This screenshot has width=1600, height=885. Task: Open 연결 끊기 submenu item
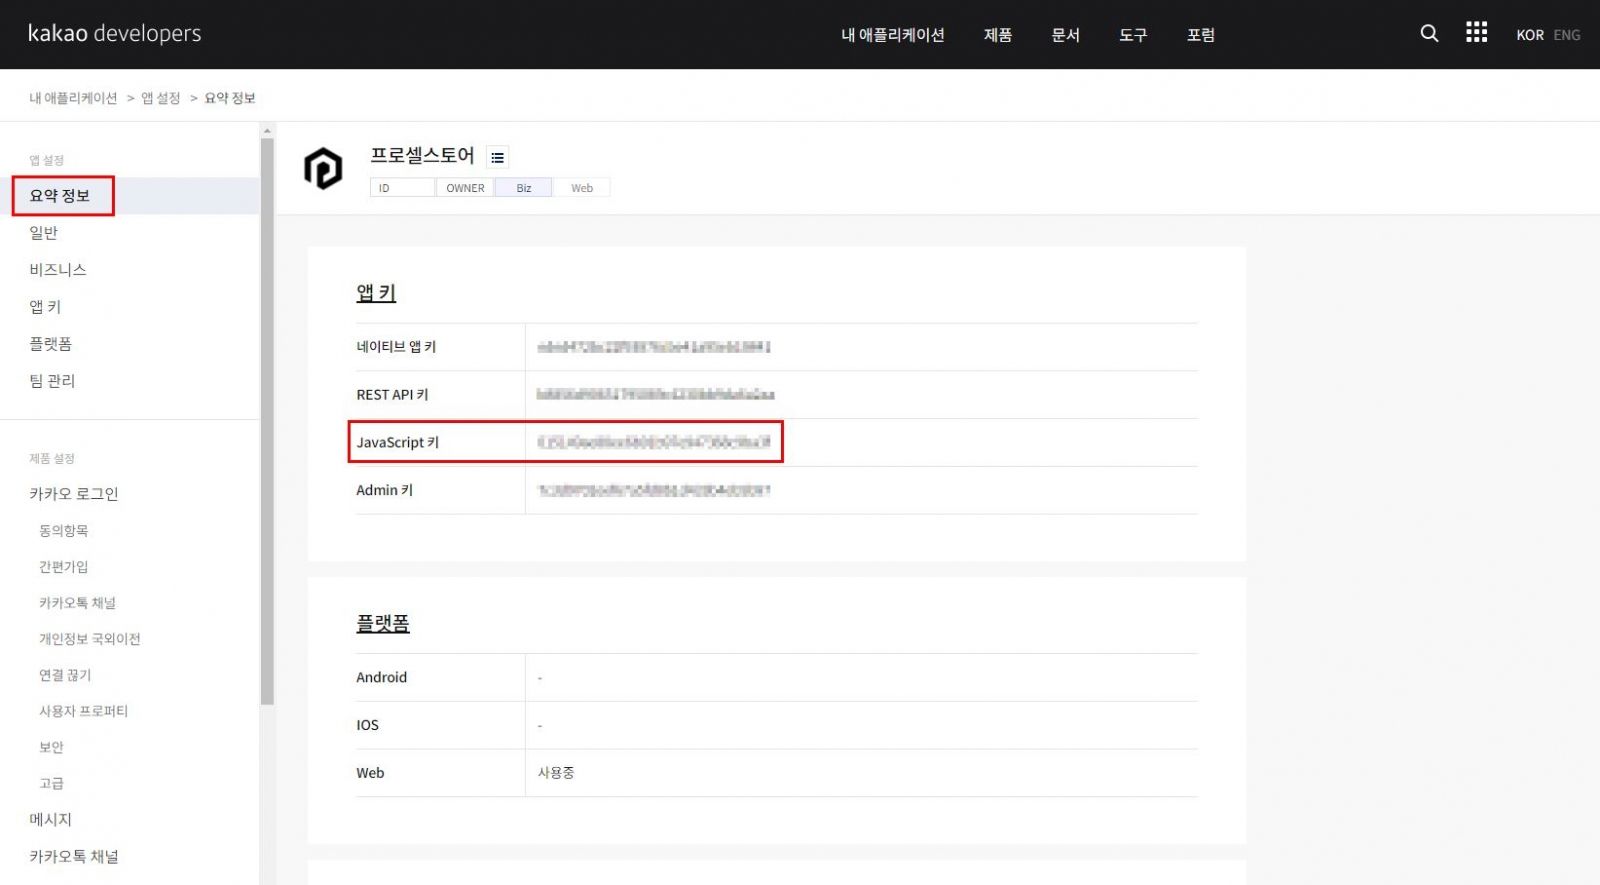65,674
